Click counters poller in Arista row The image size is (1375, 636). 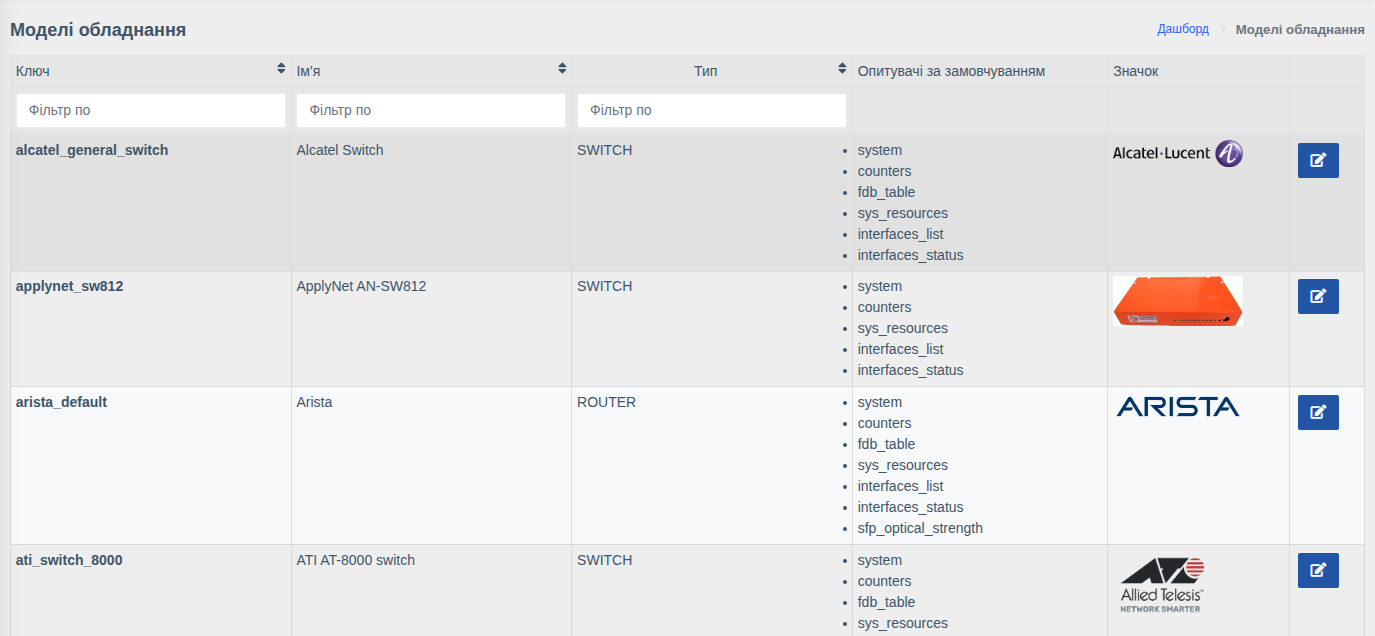[885, 423]
